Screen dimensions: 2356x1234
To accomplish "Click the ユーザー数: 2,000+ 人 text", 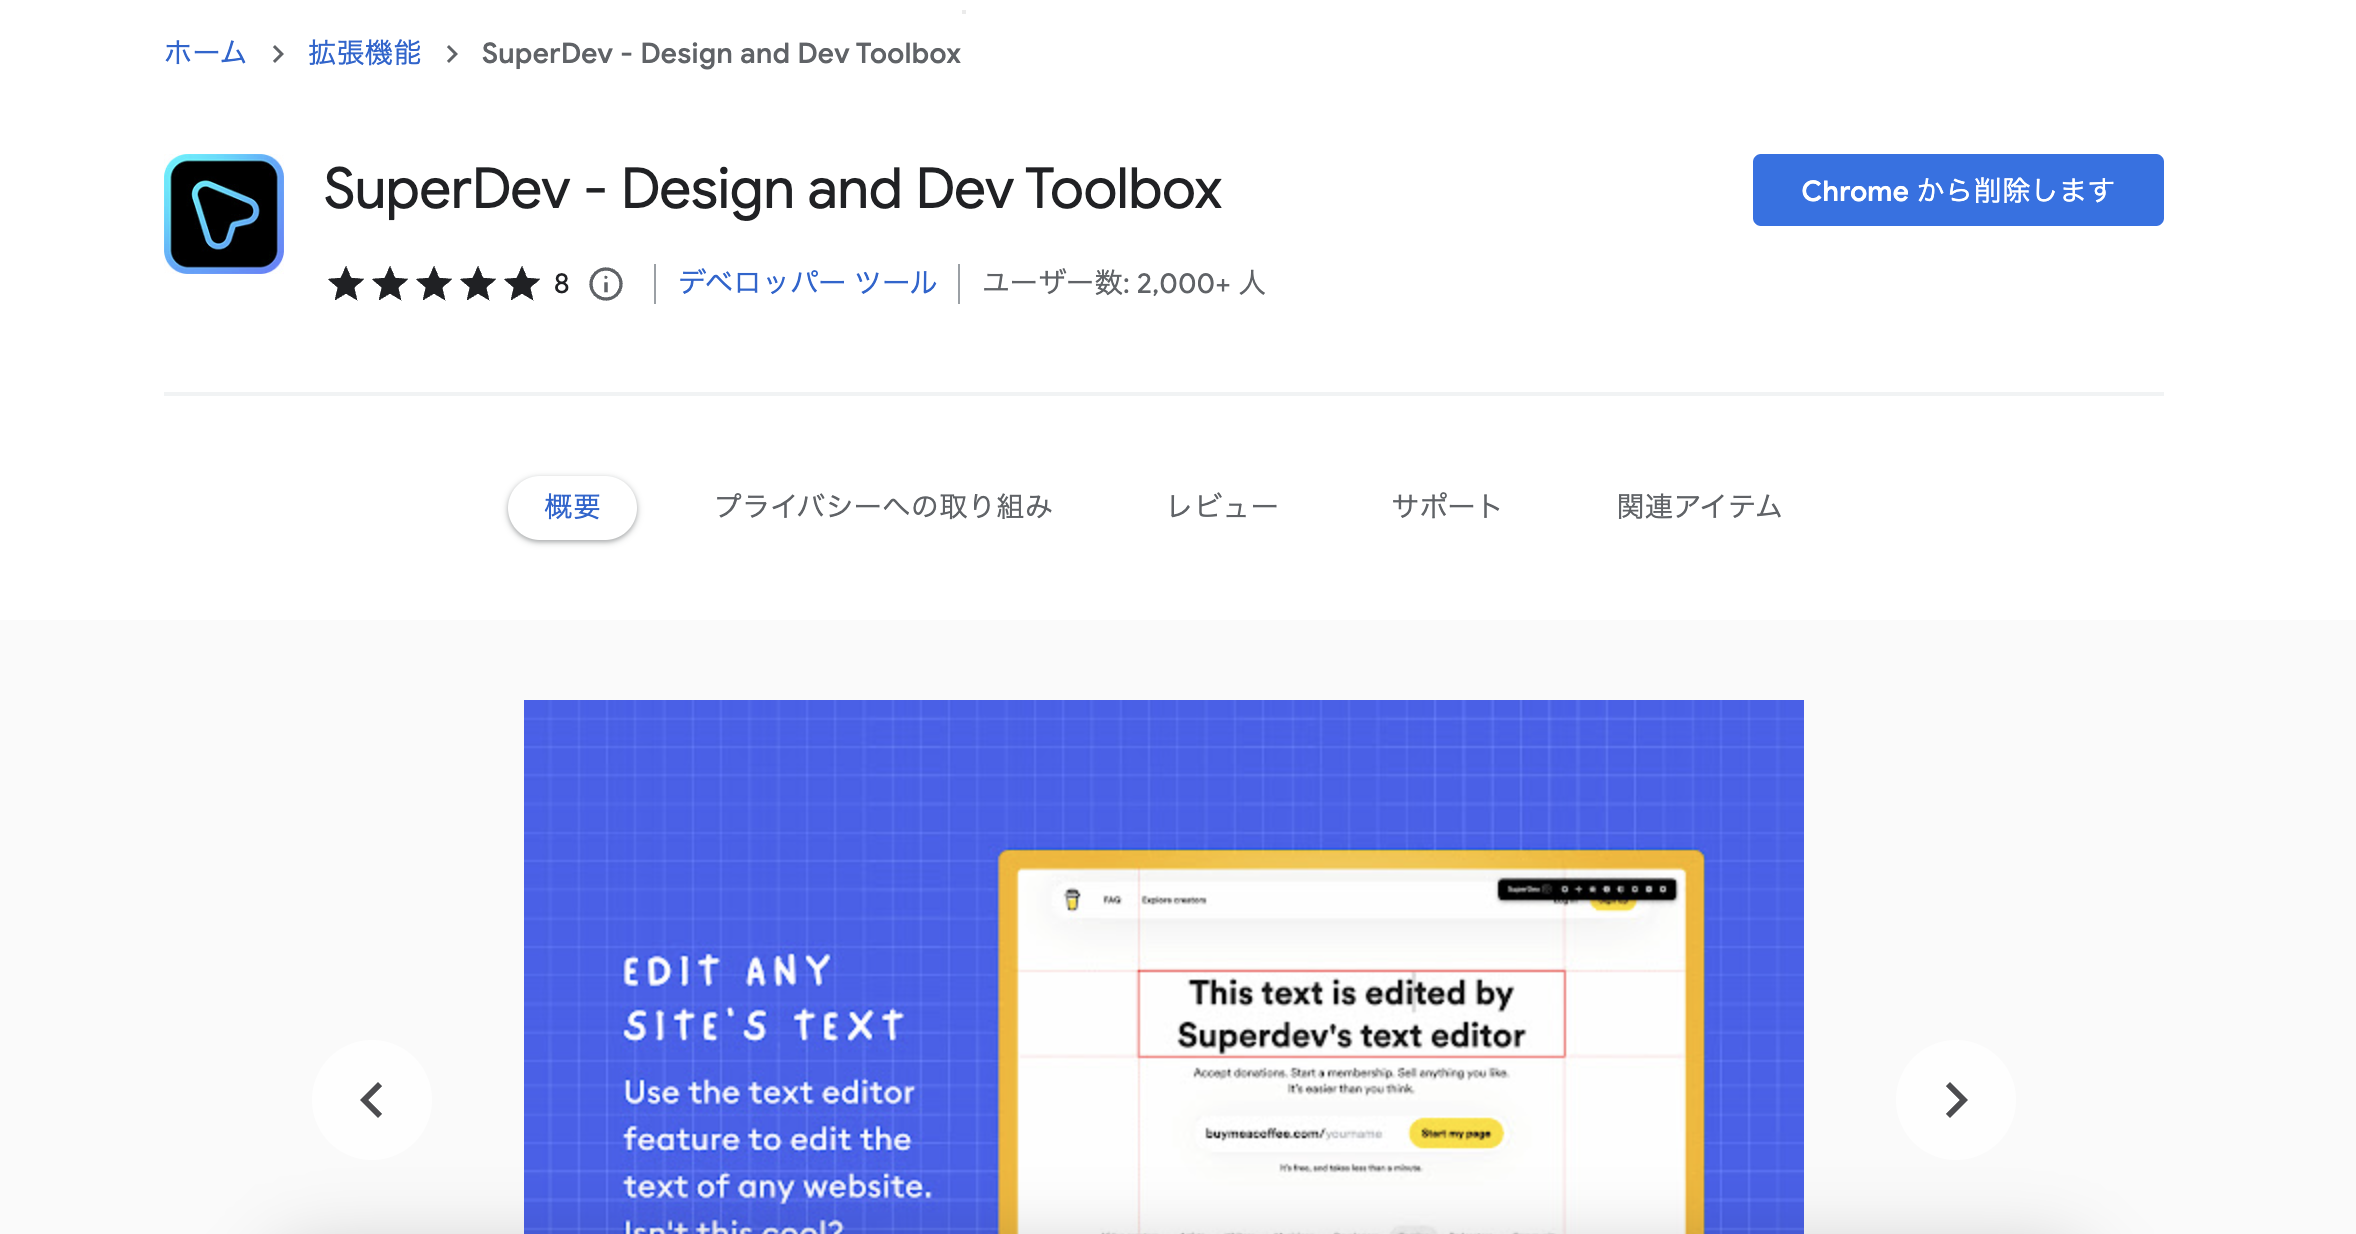I will (1124, 283).
